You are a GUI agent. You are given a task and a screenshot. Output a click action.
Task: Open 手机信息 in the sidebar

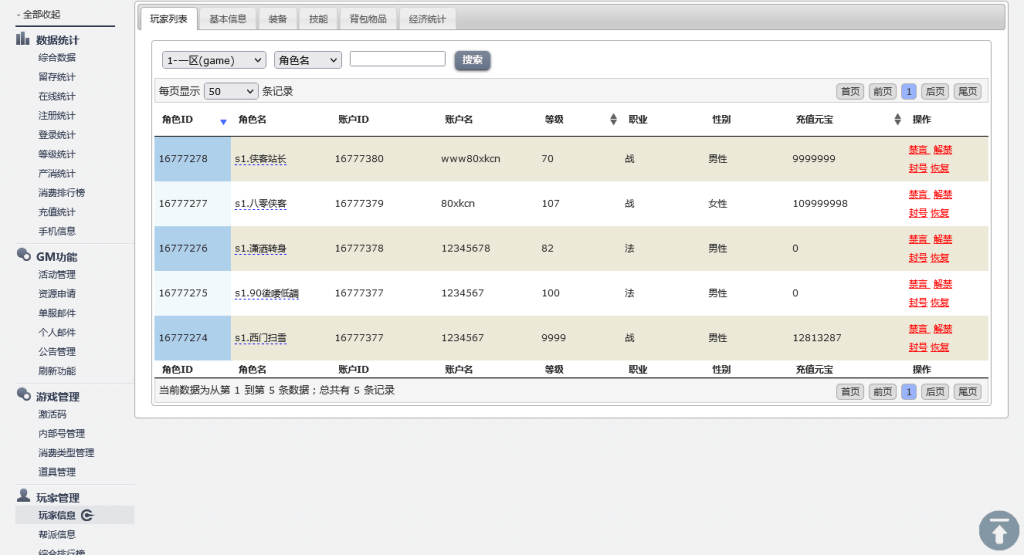[57, 231]
